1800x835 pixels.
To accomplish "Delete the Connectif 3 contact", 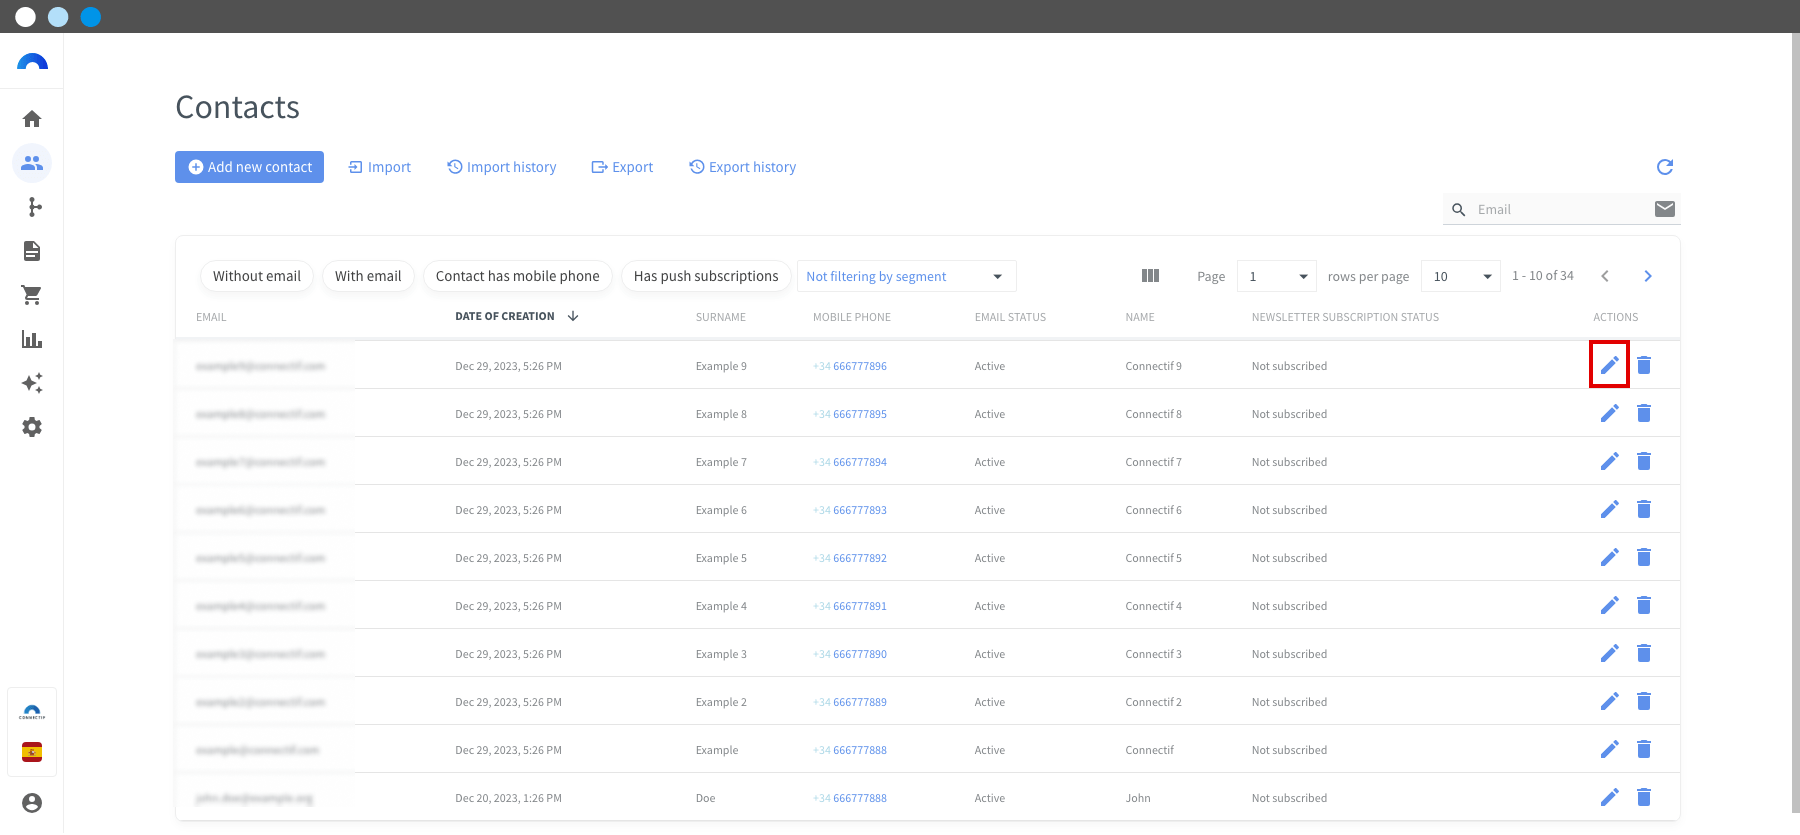I will pos(1644,653).
